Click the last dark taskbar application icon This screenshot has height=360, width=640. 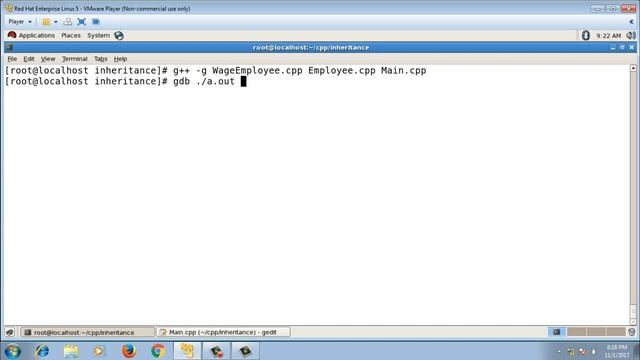(245, 351)
